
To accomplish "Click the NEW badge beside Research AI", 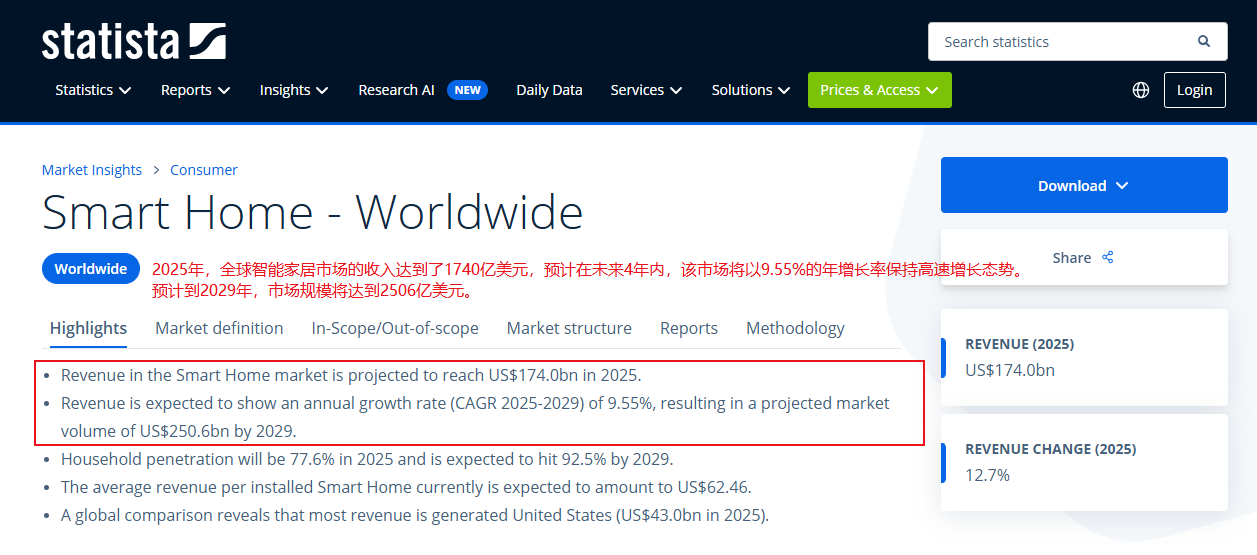I will point(467,90).
